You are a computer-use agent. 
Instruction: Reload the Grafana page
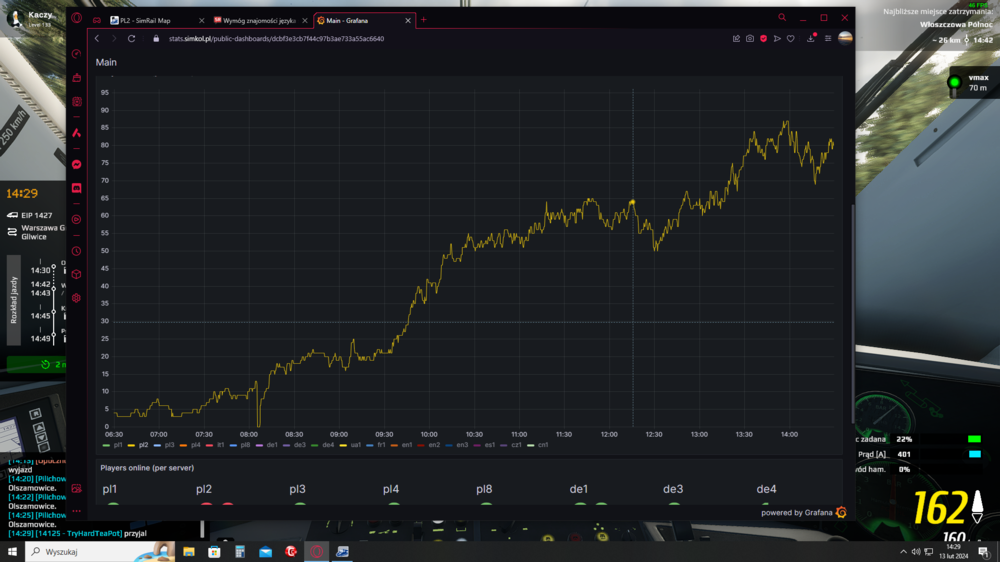[x=131, y=39]
